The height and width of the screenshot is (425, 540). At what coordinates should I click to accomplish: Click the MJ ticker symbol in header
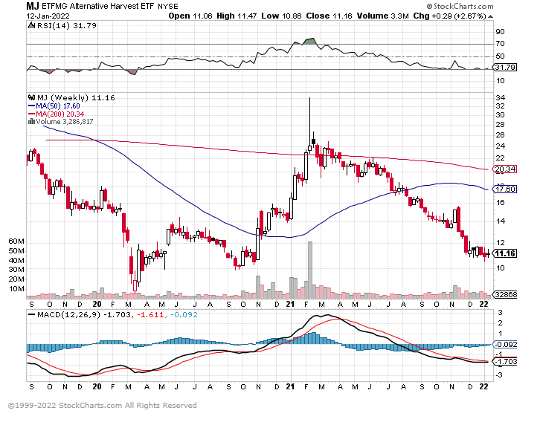[x=33, y=6]
